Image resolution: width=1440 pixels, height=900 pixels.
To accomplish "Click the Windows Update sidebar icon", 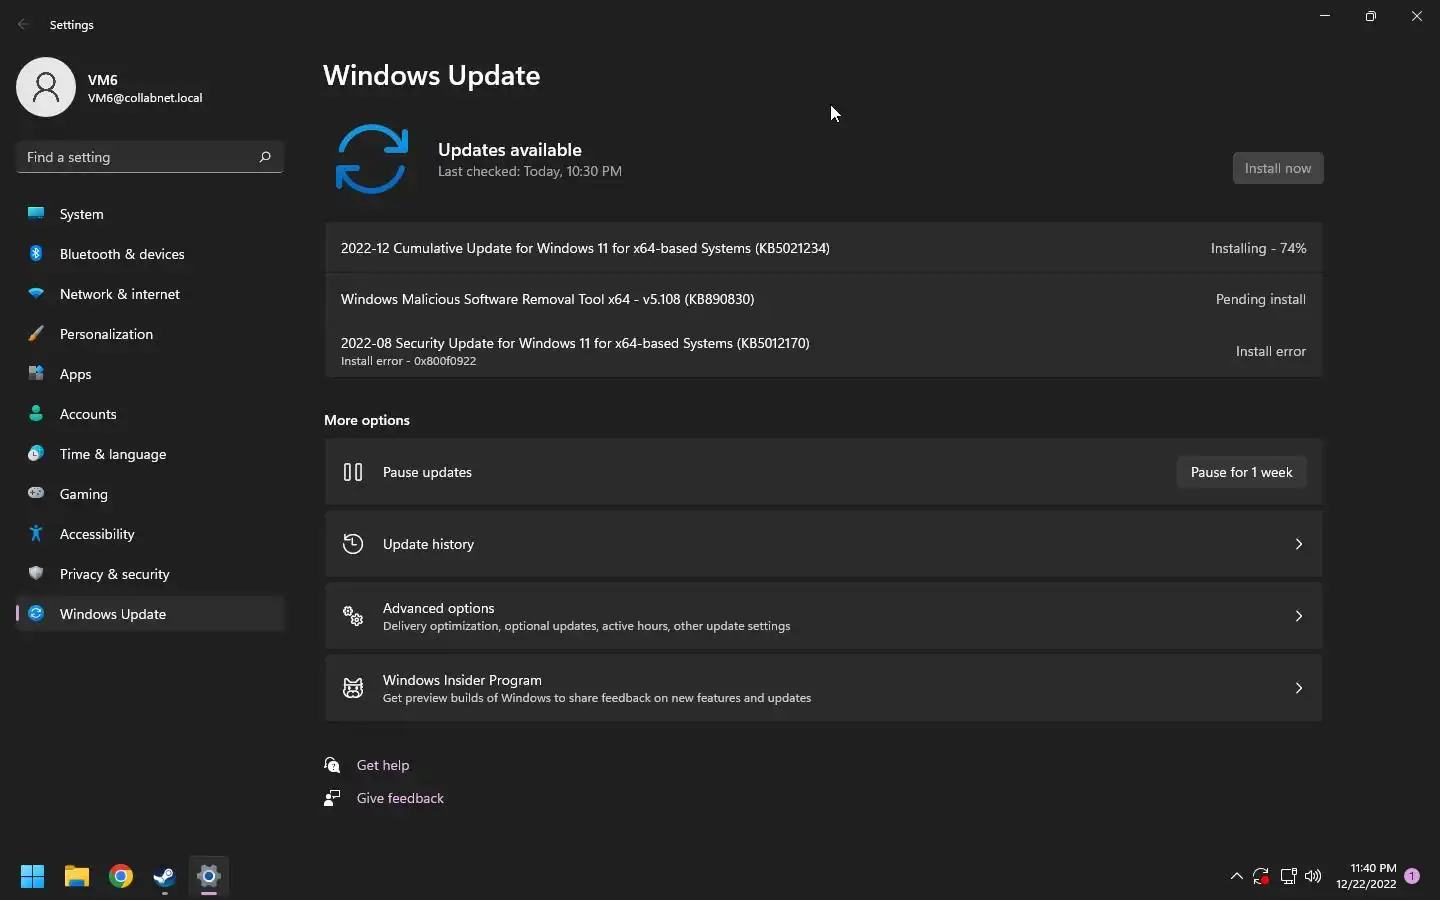I will tap(36, 614).
